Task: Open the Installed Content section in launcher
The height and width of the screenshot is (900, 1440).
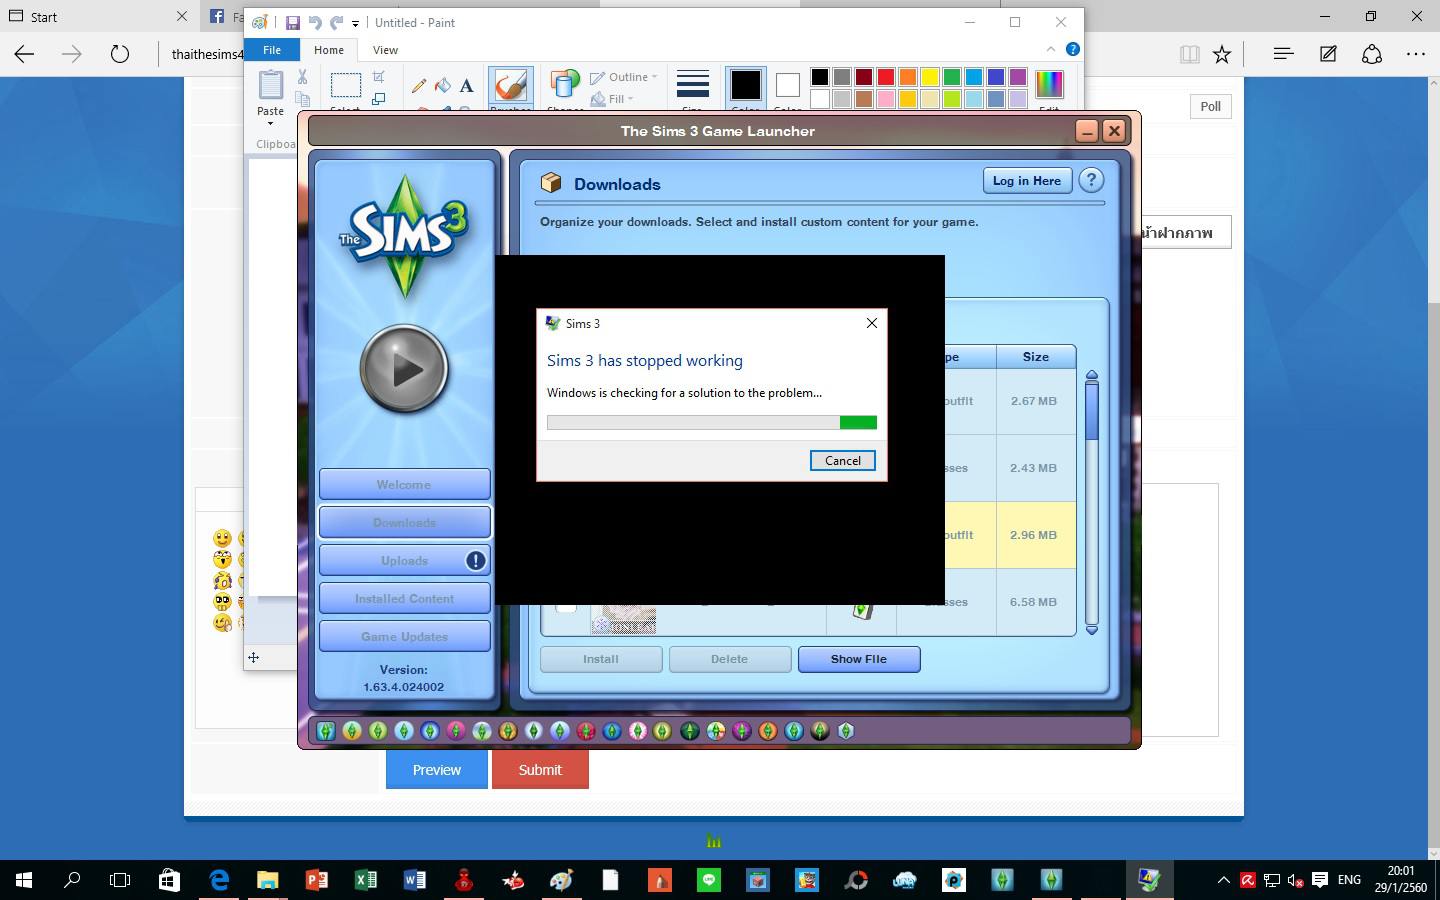Action: coord(404,598)
